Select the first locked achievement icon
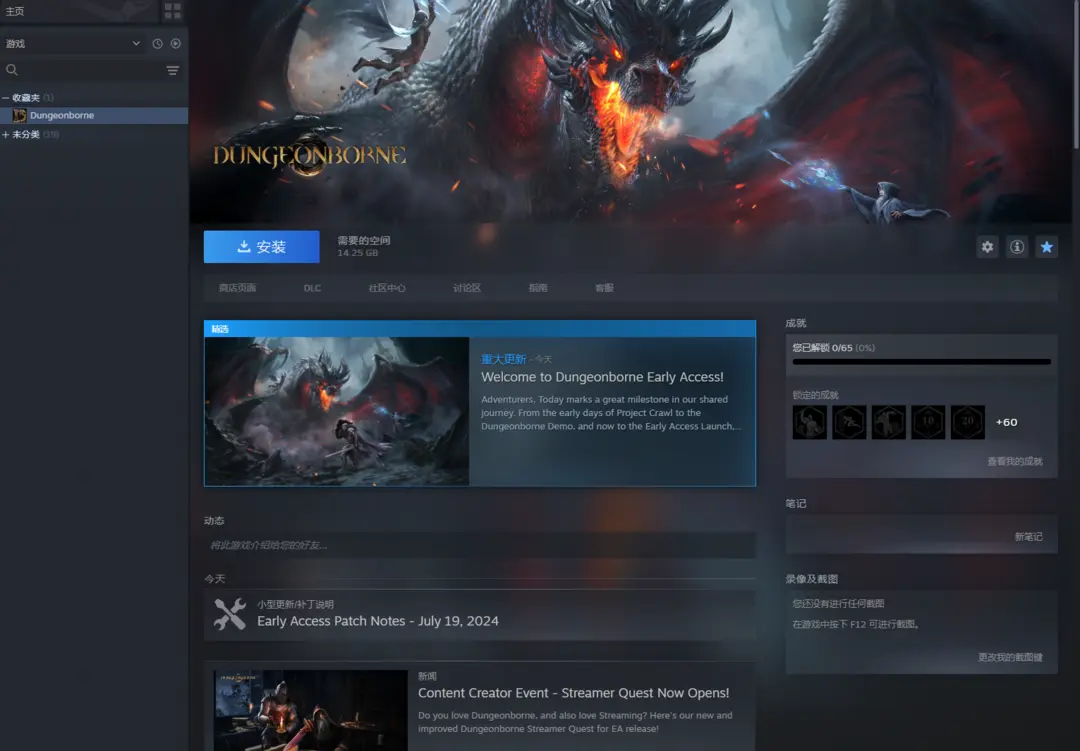The height and width of the screenshot is (751, 1080). click(x=810, y=422)
